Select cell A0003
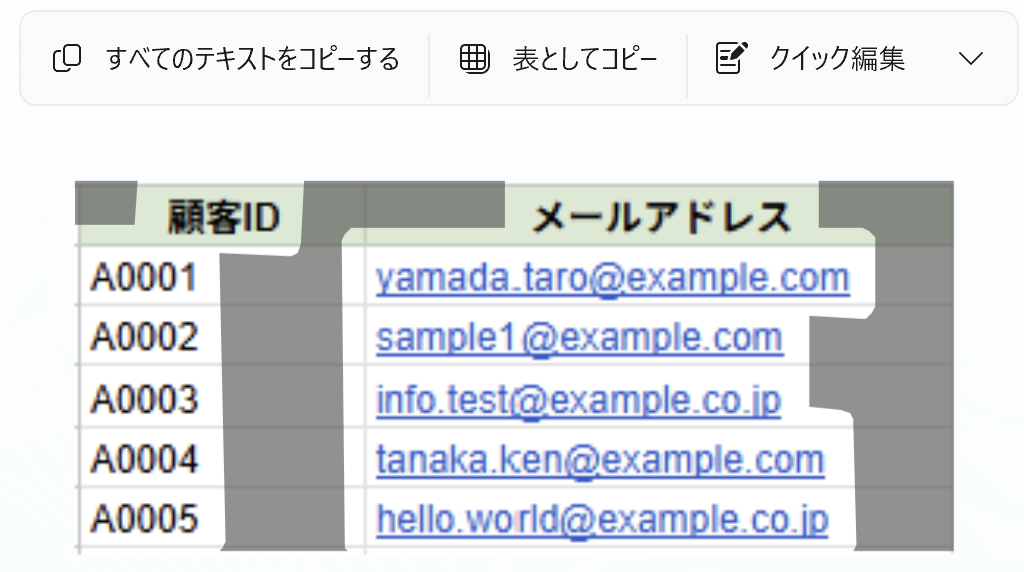This screenshot has height=572, width=1024. [144, 398]
